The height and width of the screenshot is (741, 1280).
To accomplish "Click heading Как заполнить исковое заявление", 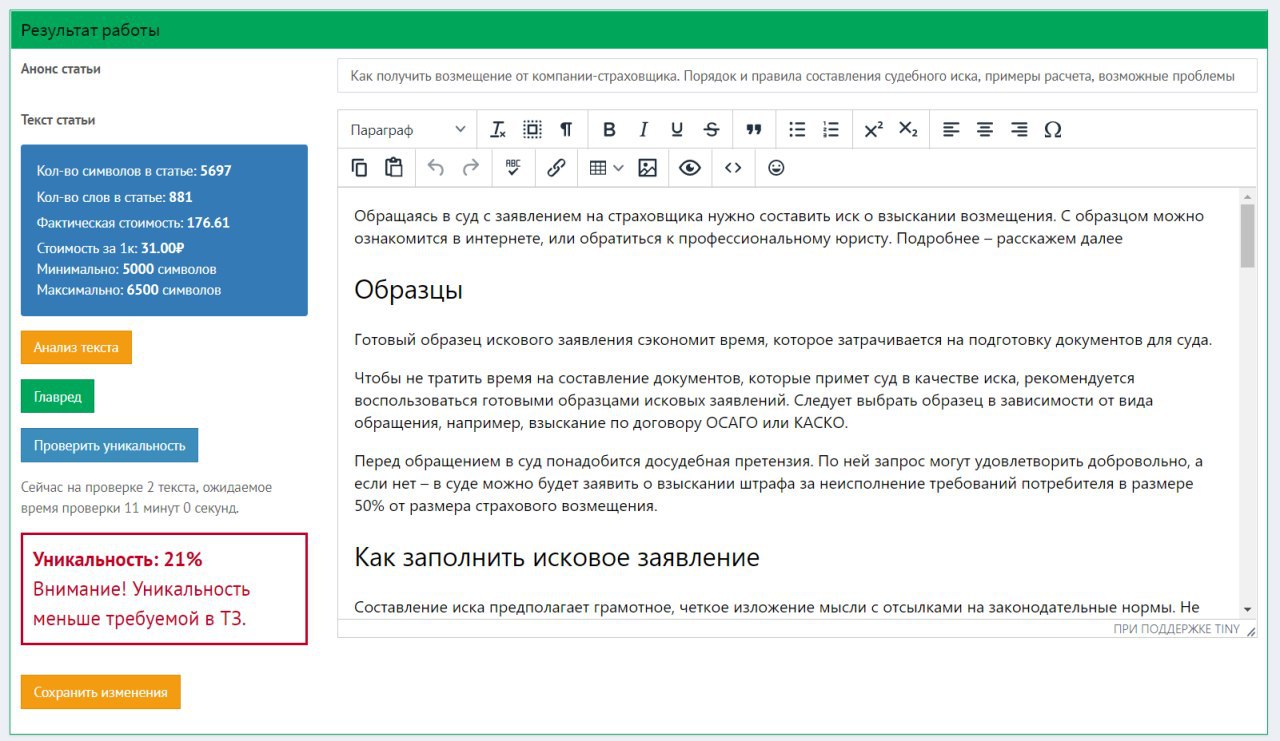I will [x=557, y=557].
